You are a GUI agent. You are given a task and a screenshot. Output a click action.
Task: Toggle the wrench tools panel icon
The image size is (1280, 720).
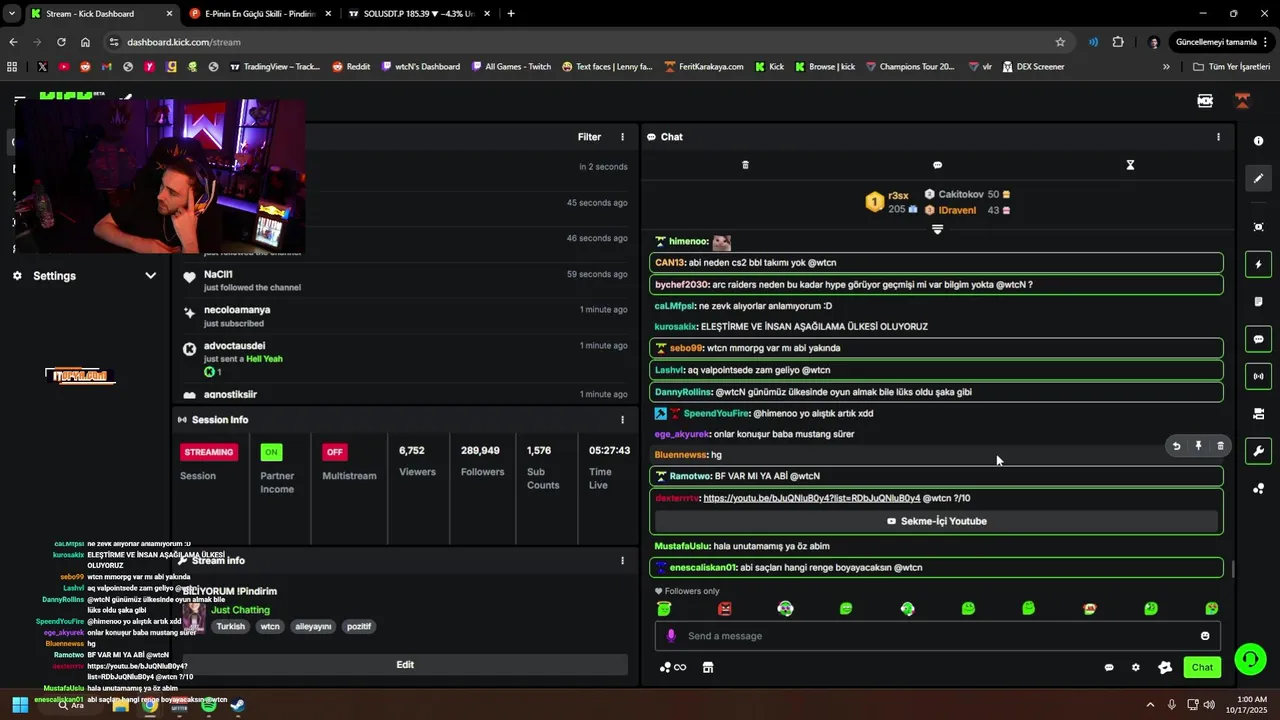1258,451
